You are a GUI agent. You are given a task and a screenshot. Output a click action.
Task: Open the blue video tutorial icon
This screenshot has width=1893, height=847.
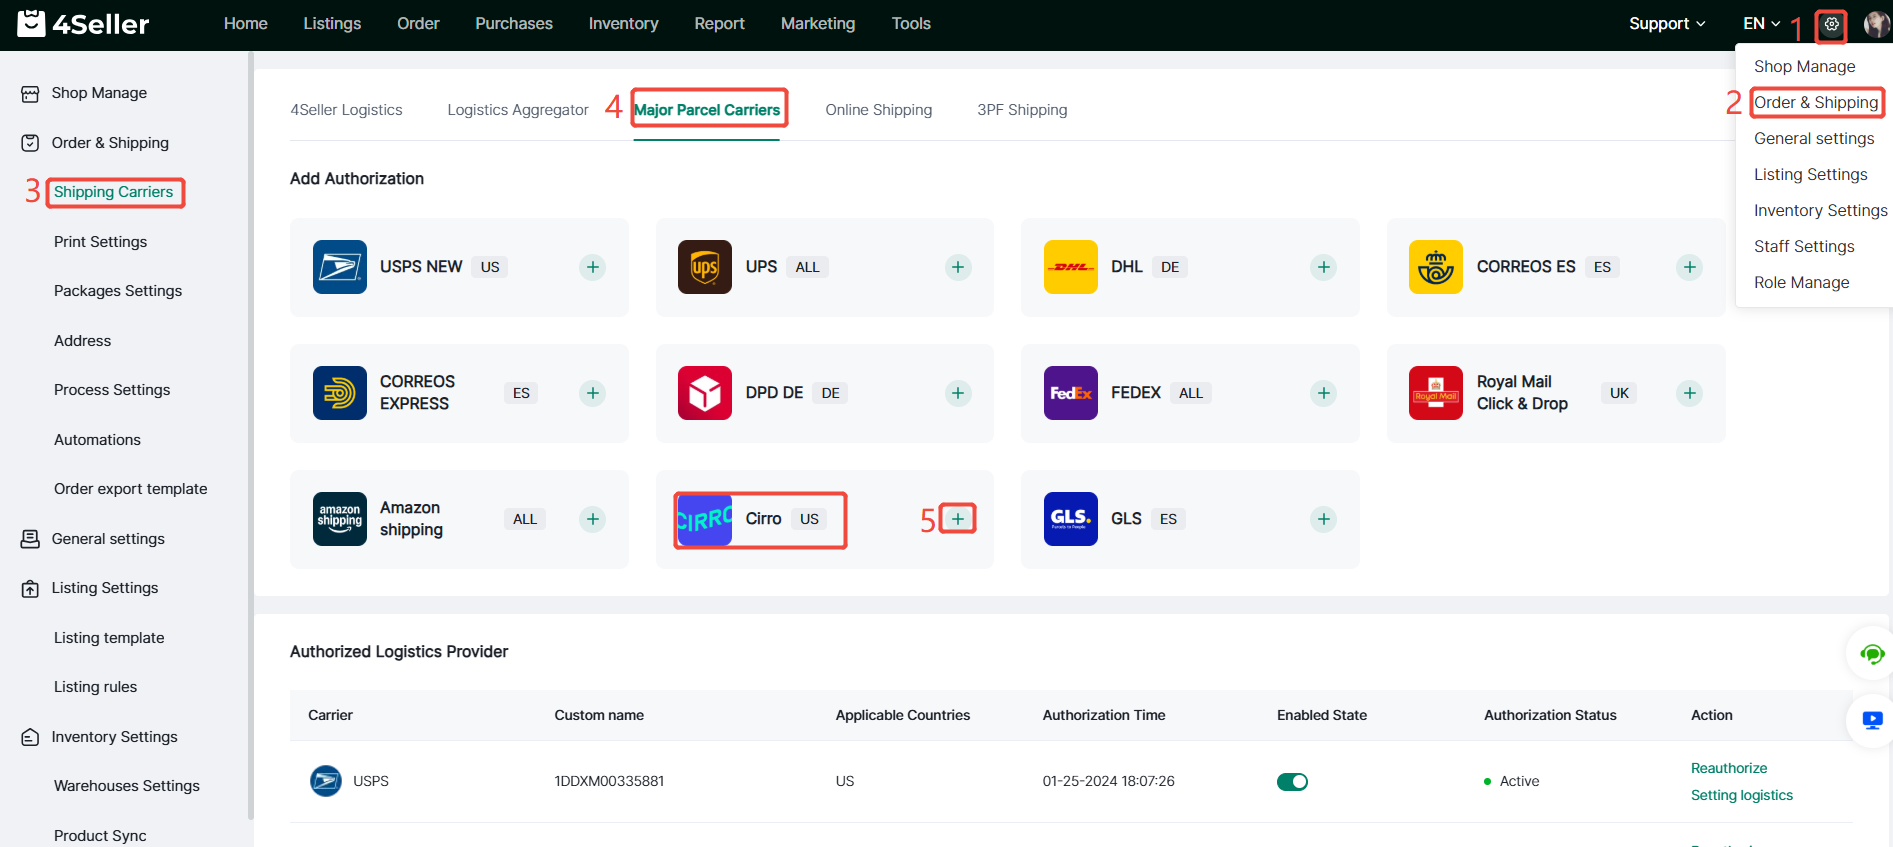(1873, 720)
